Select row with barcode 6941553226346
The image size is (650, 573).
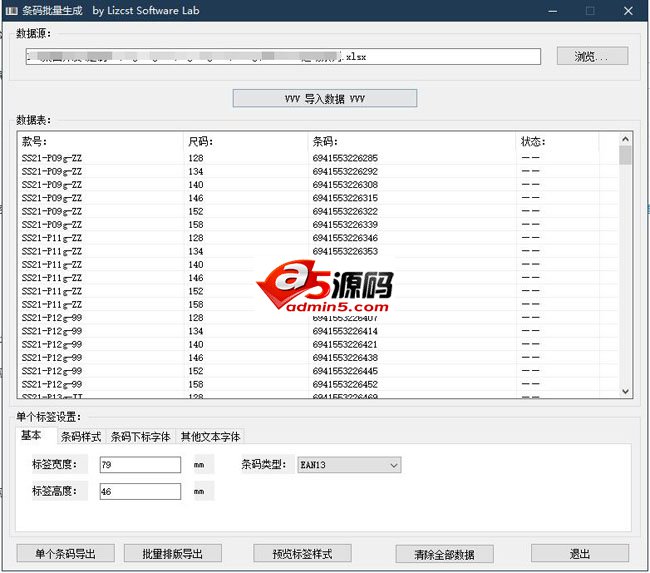pos(318,238)
